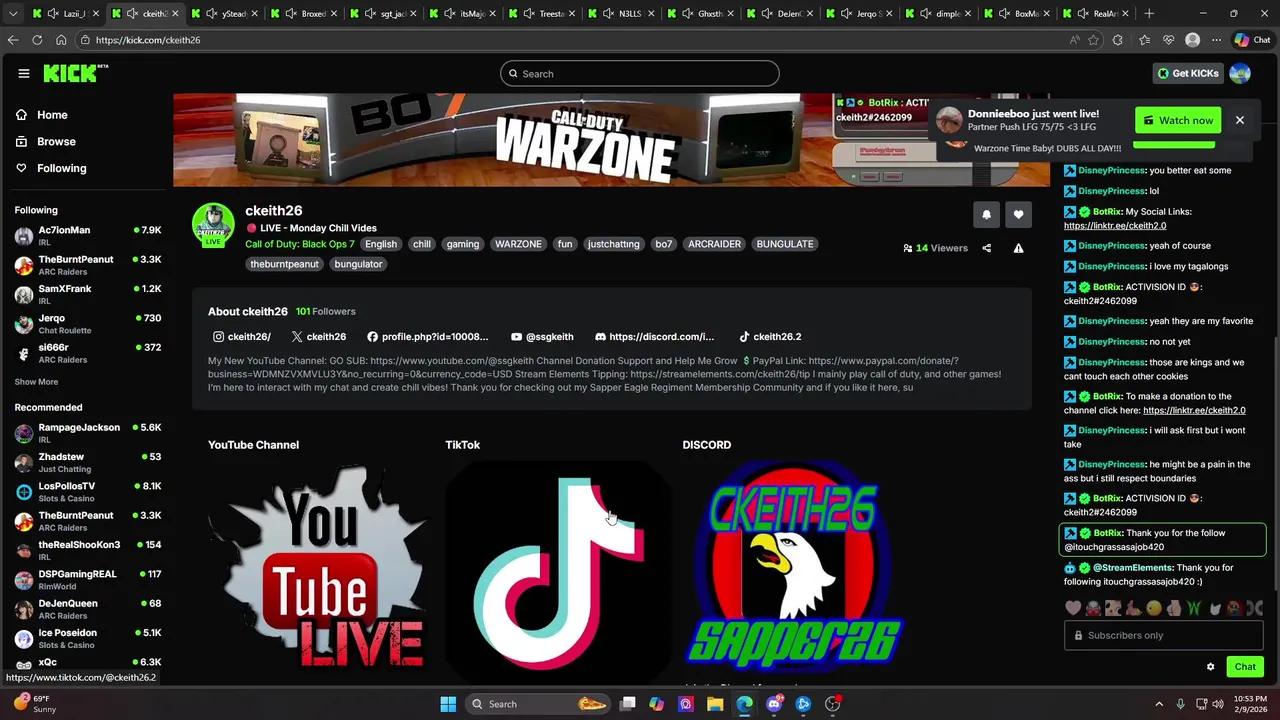Screen dimensions: 1280x720
Task: Open the Kick user avatar menu
Action: coord(1240,73)
